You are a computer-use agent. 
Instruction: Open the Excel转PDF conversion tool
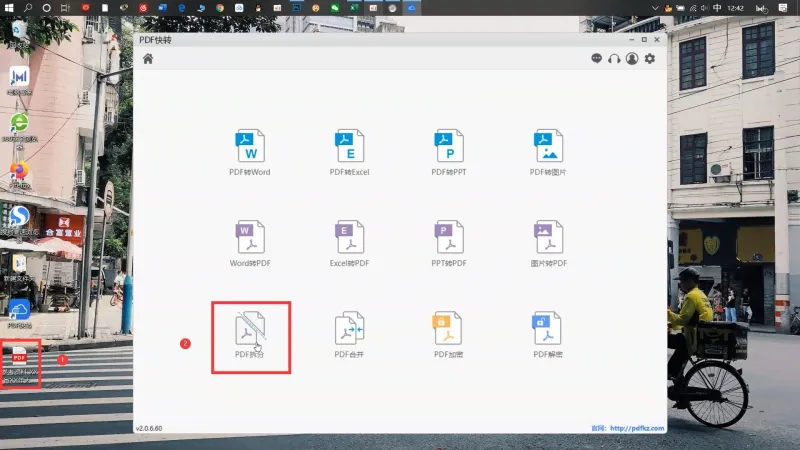(x=349, y=243)
